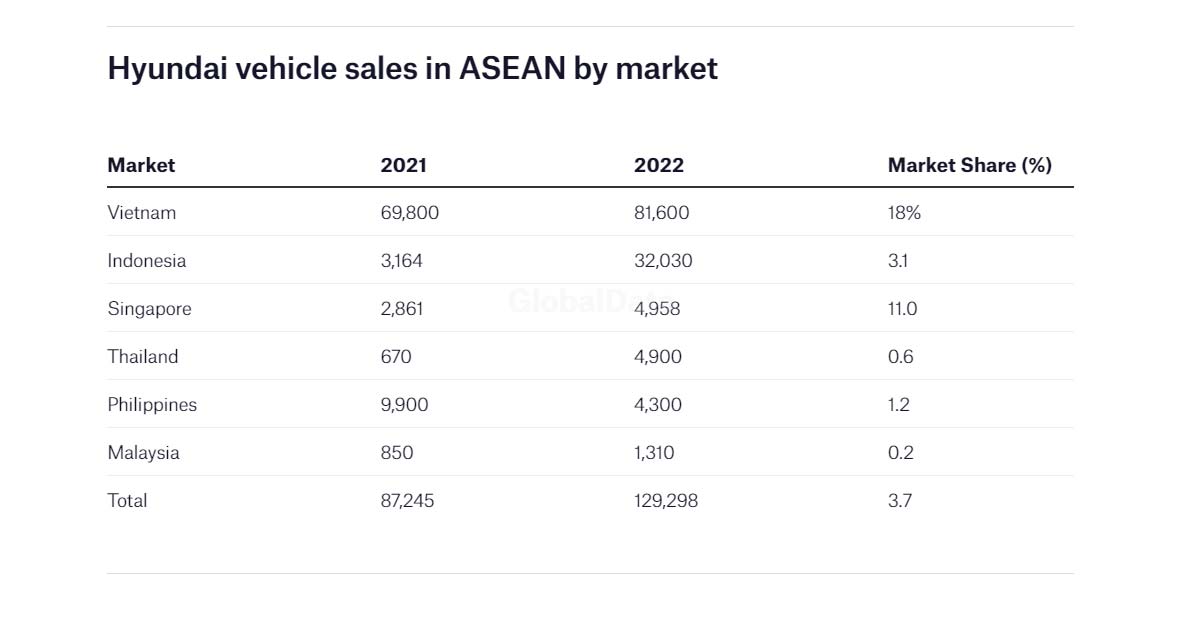Click the 2022 column header
The height and width of the screenshot is (628, 1200).
pos(659,165)
